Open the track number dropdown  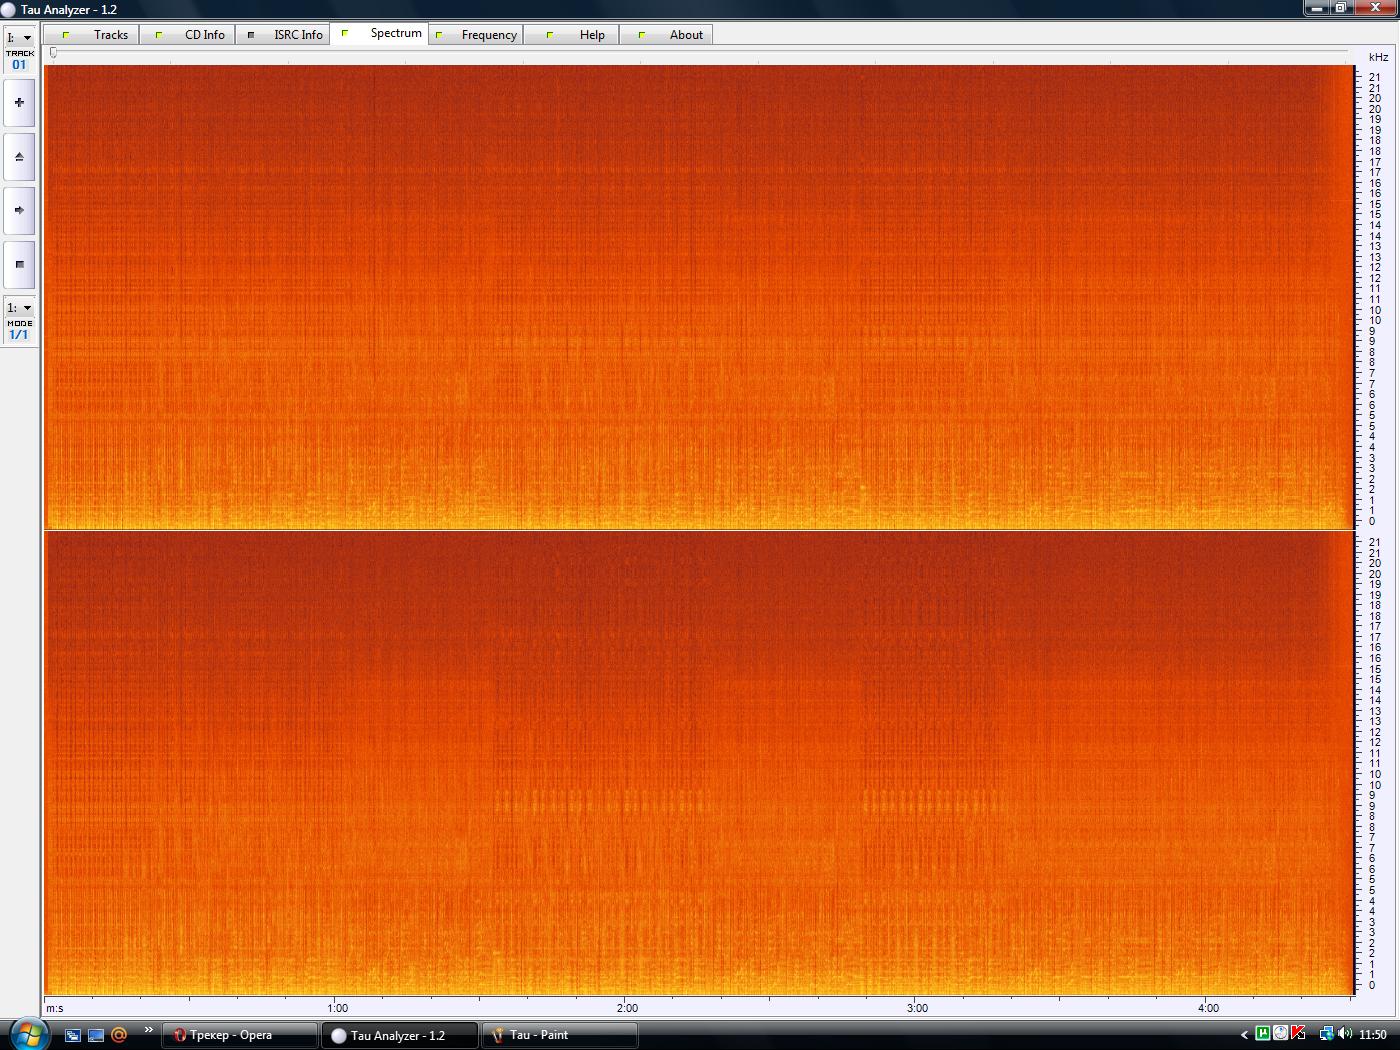(x=19, y=38)
